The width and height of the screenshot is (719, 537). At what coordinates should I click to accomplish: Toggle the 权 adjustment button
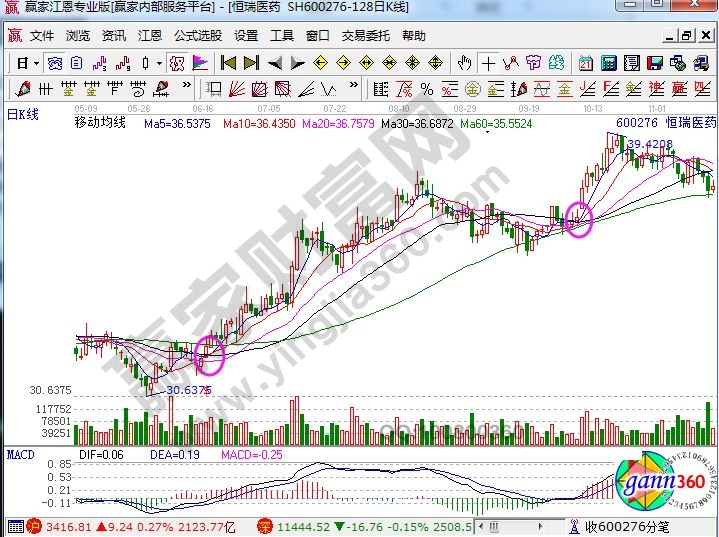[x=176, y=63]
